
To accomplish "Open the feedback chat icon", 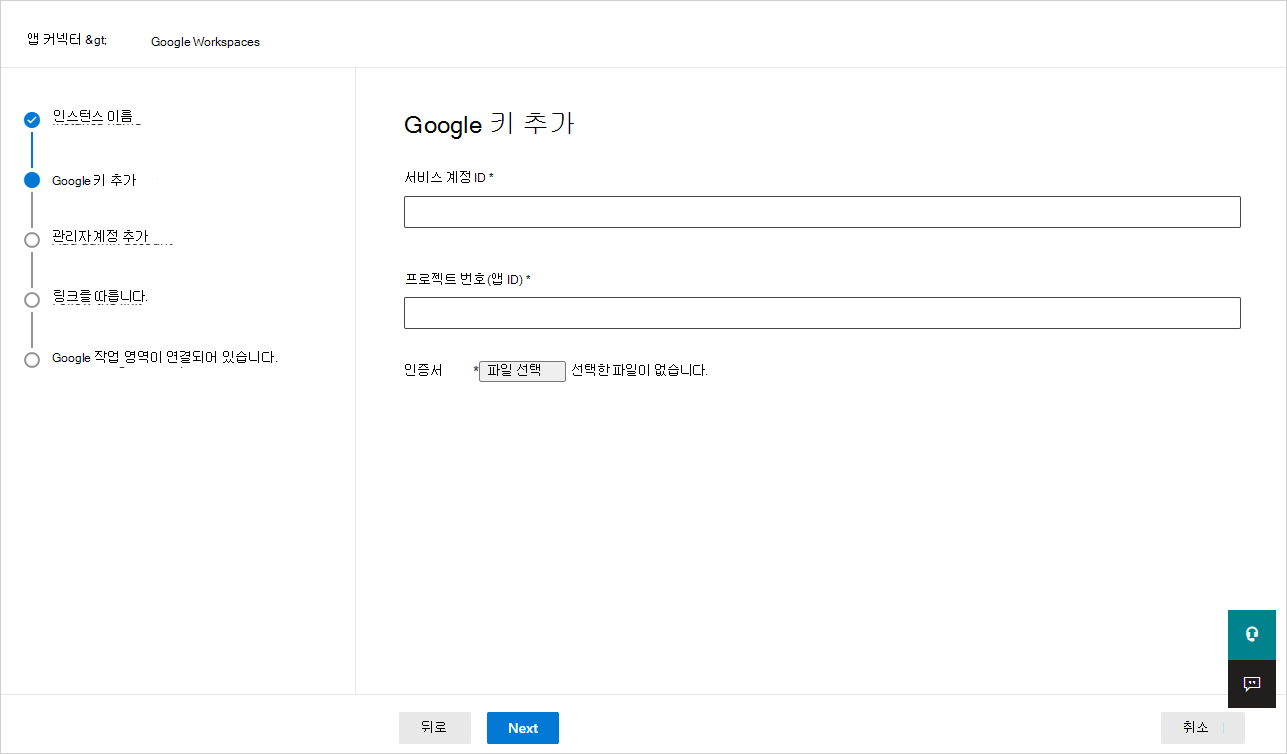I will 1251,684.
